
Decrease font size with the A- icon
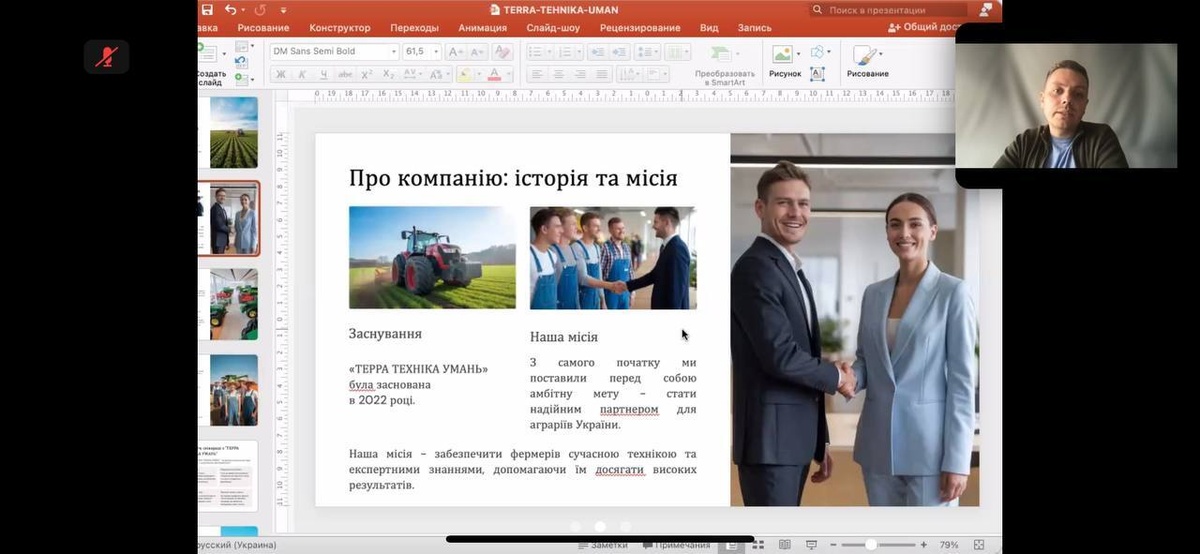[x=476, y=52]
